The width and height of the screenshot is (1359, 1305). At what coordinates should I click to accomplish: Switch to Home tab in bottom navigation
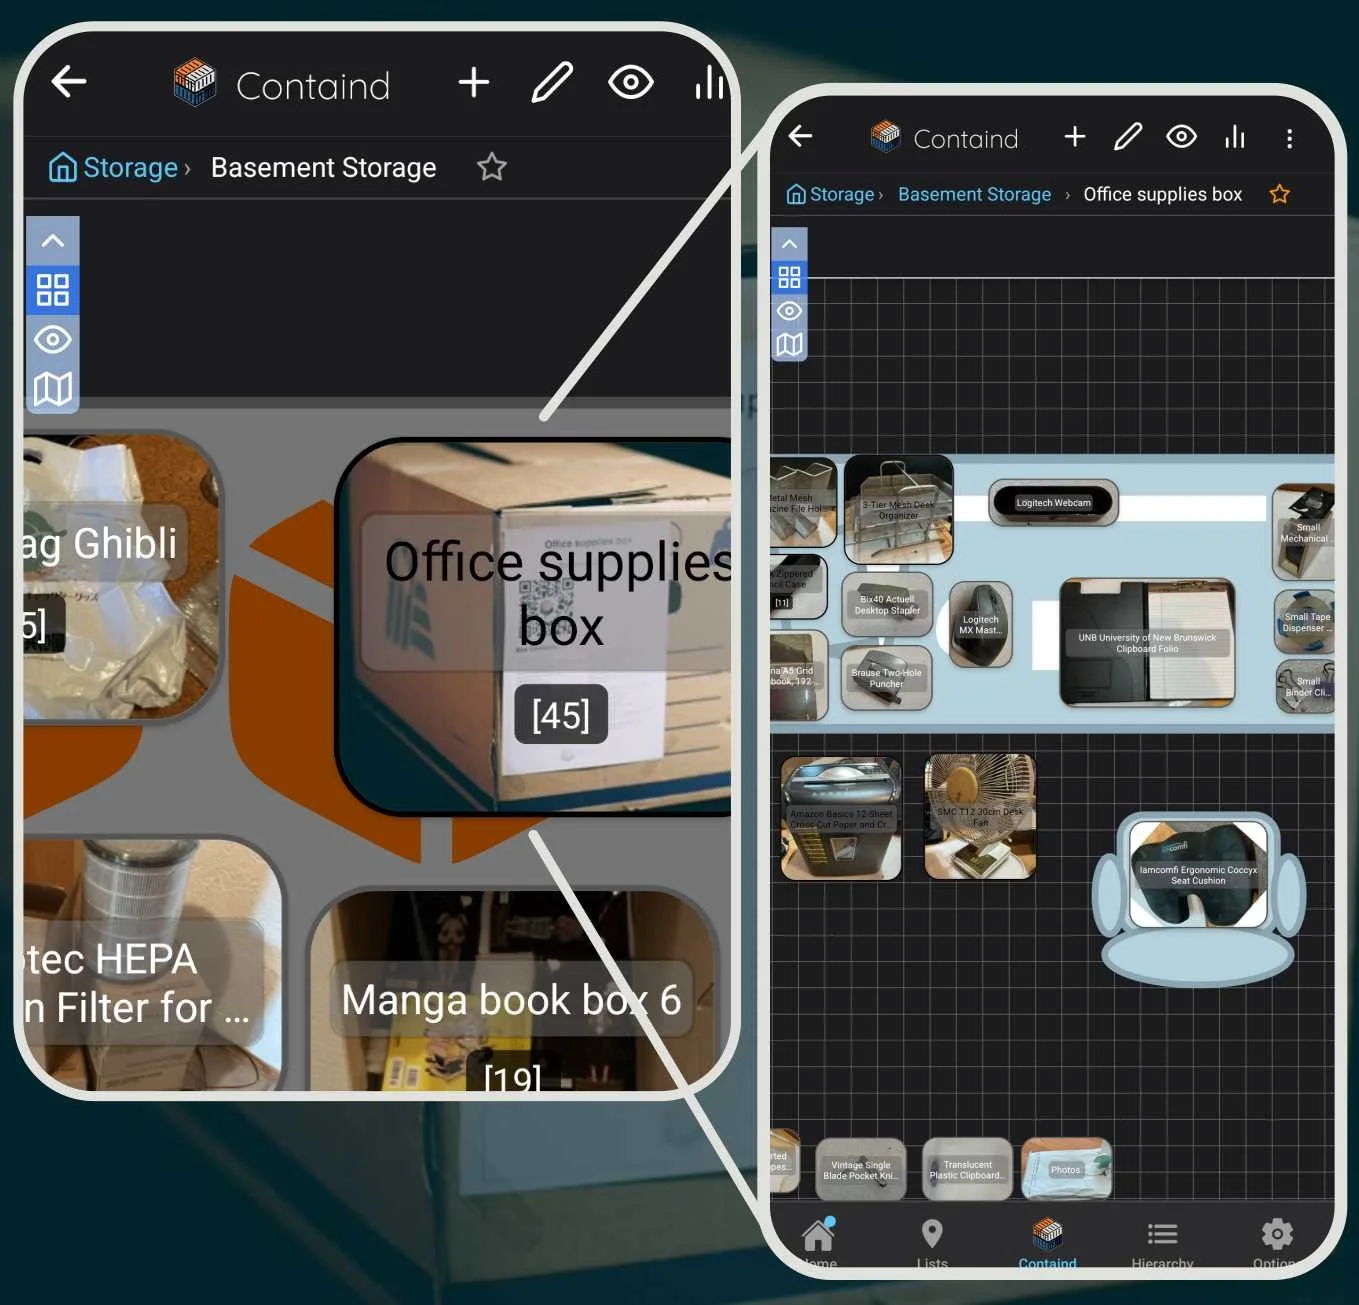click(818, 1242)
